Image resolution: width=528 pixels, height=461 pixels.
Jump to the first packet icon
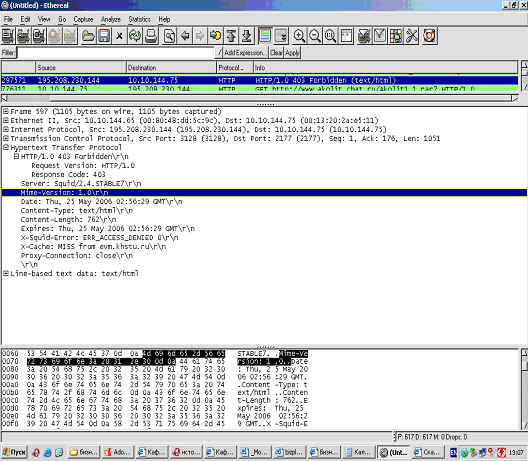click(x=231, y=36)
